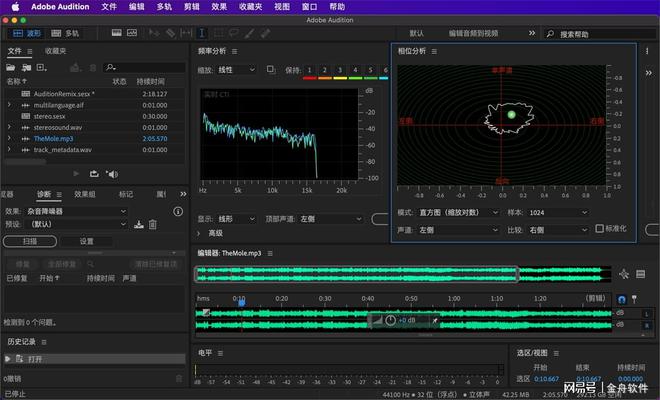Switch to Waveform (波形) editor view
This screenshot has width=660, height=400.
click(x=26, y=33)
